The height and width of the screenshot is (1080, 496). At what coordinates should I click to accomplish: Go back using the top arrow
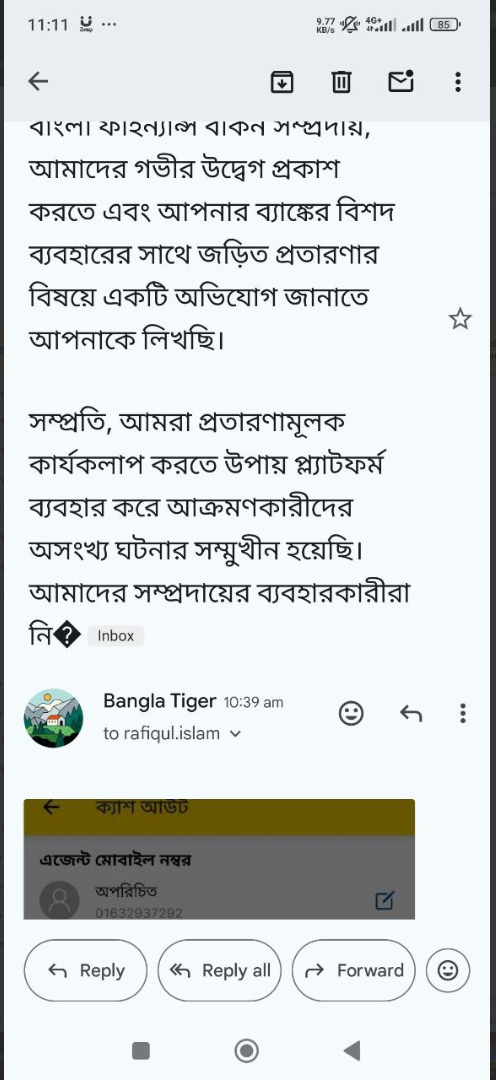[38, 82]
